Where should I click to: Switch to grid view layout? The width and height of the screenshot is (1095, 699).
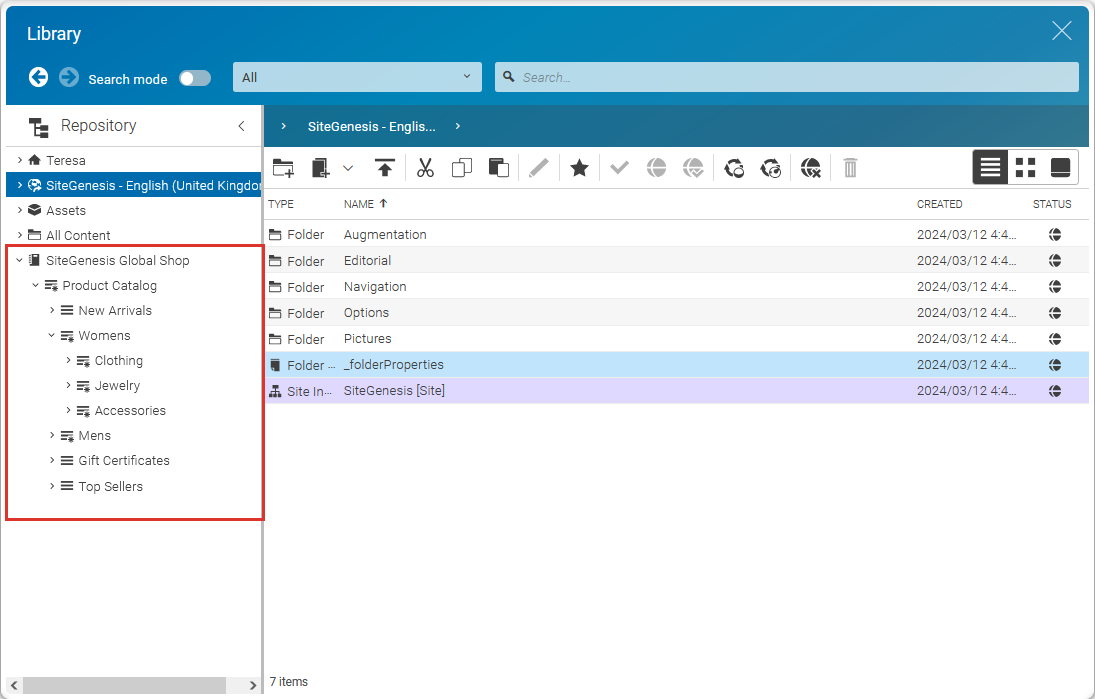point(1024,167)
